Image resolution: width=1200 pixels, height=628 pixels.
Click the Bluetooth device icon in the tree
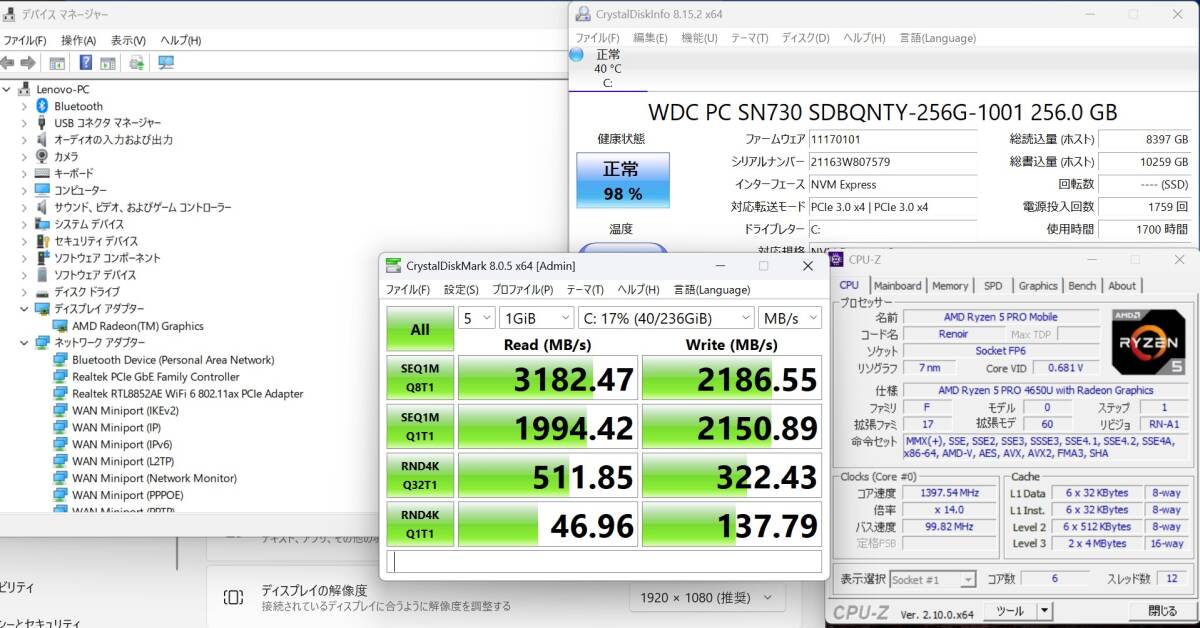(x=42, y=106)
